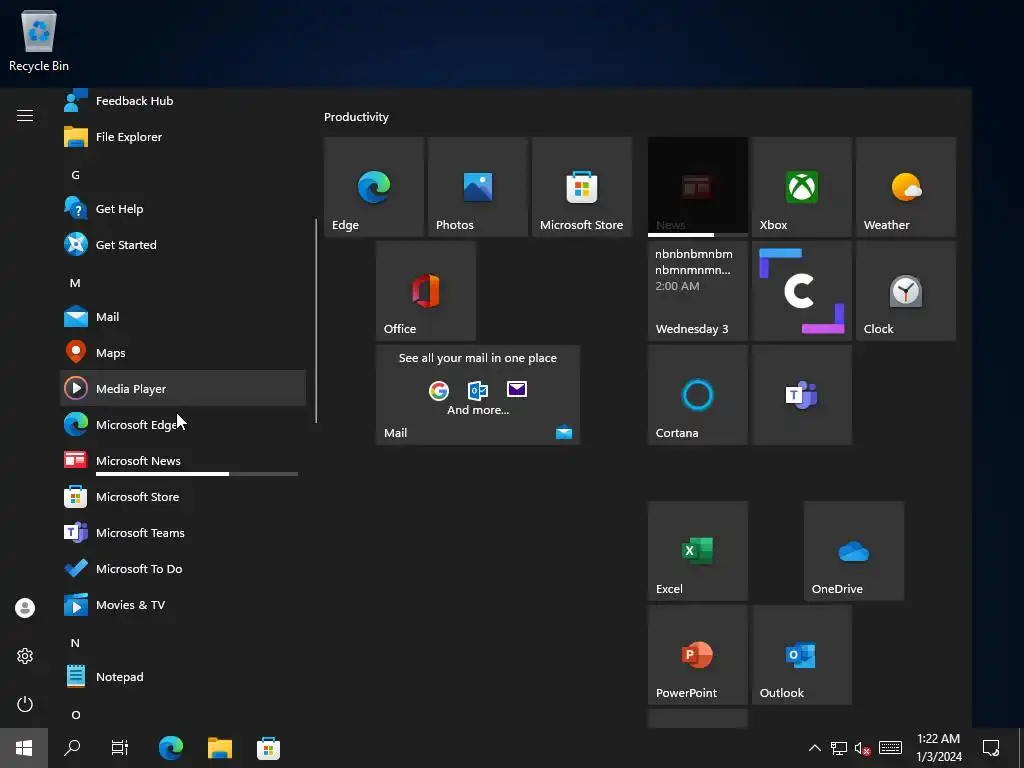Launch the Excel tile
This screenshot has width=1024, height=768.
click(697, 551)
